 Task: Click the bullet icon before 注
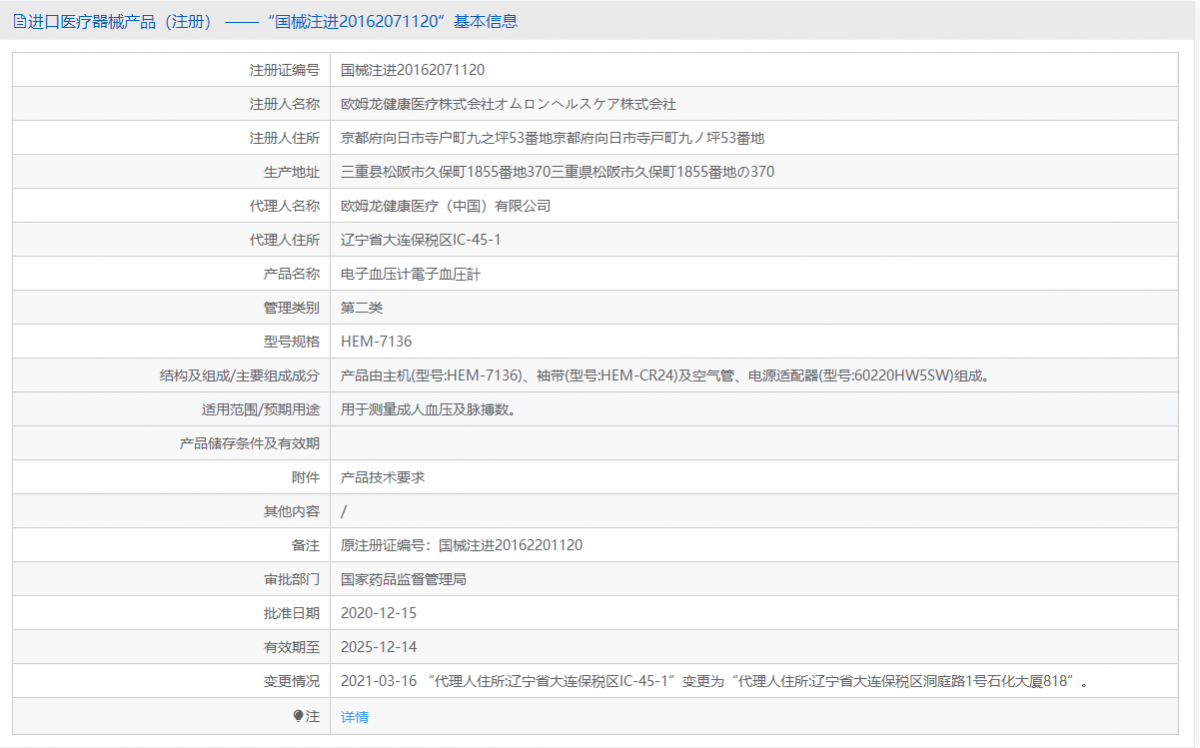297,716
